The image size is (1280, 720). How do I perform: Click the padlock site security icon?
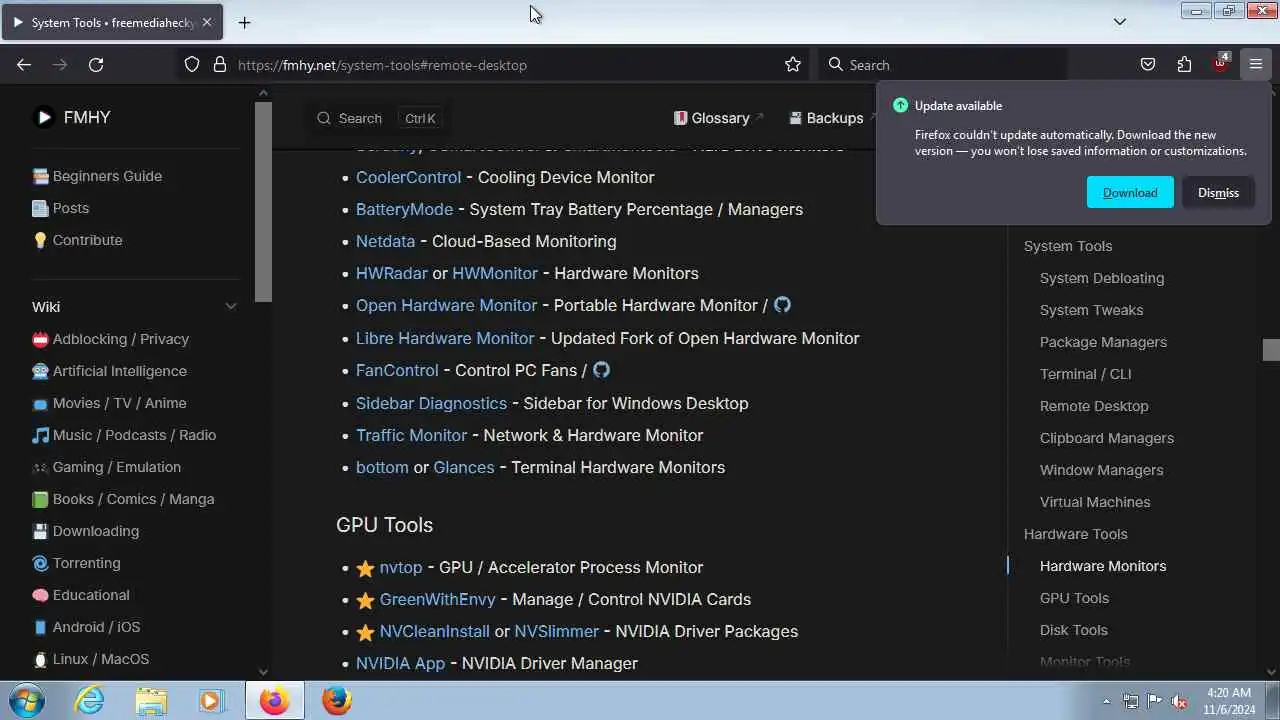click(220, 65)
